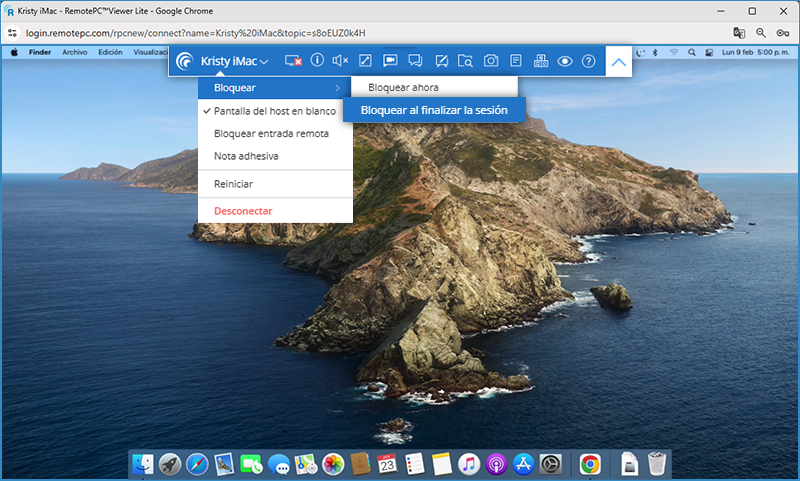800x481 pixels.
Task: Click the Chrome address bar URL
Action: coord(195,33)
